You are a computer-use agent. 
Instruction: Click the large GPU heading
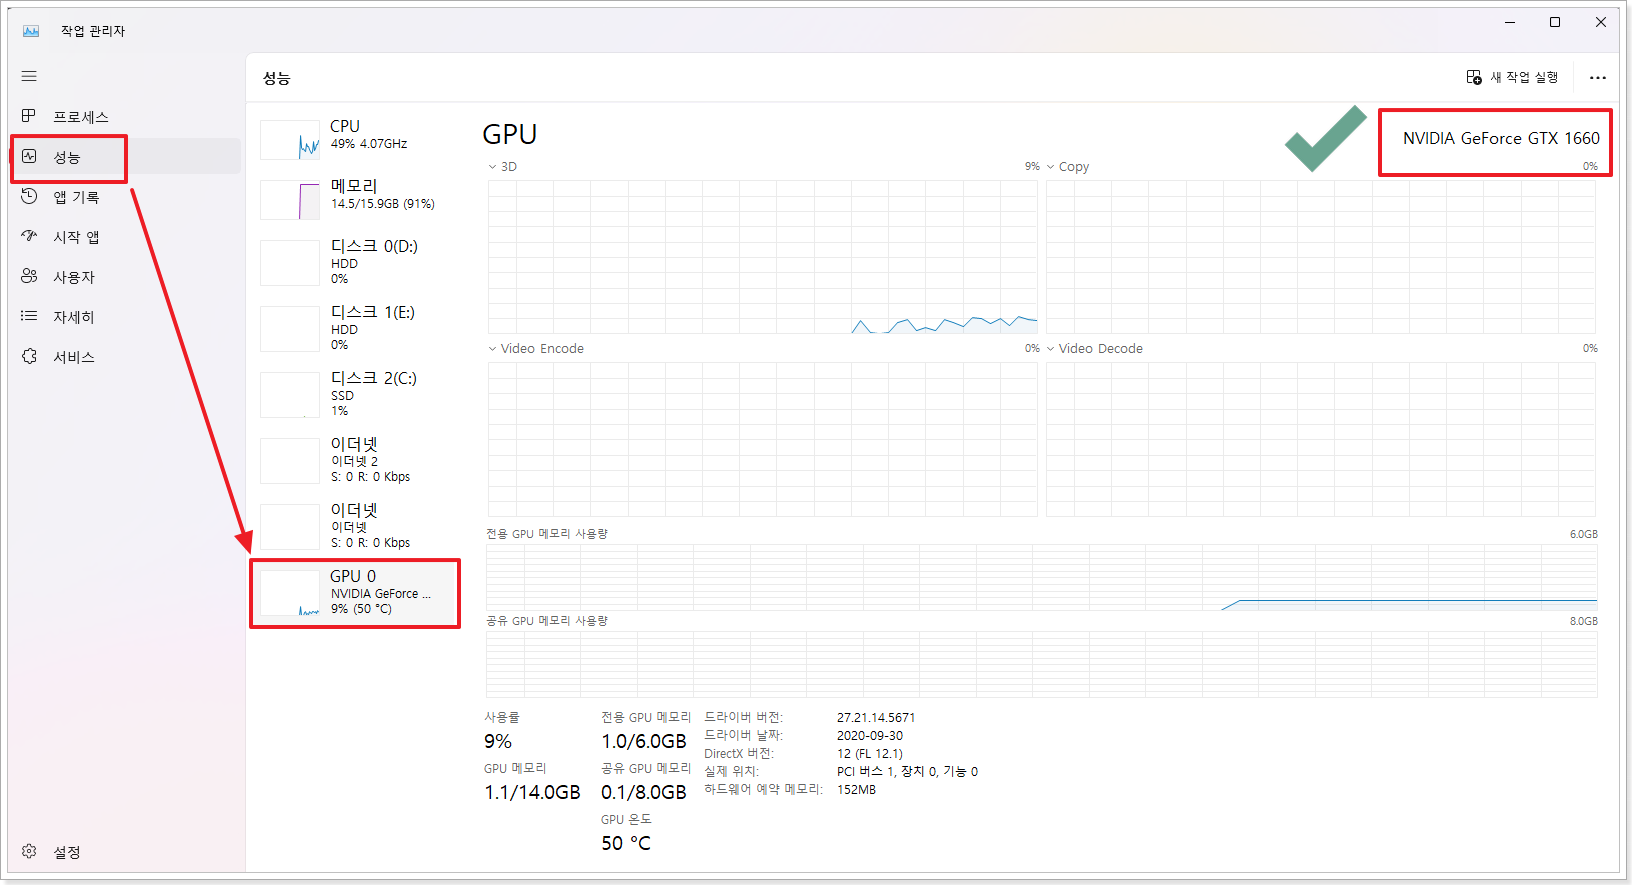510,134
